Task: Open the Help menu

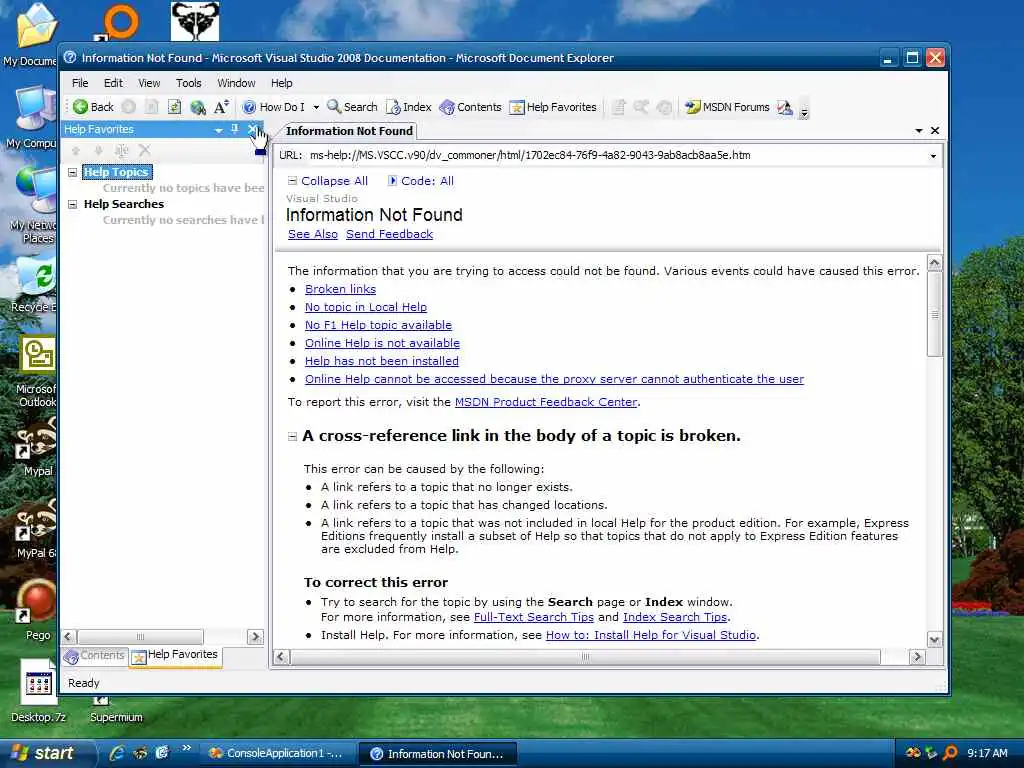Action: tap(281, 83)
